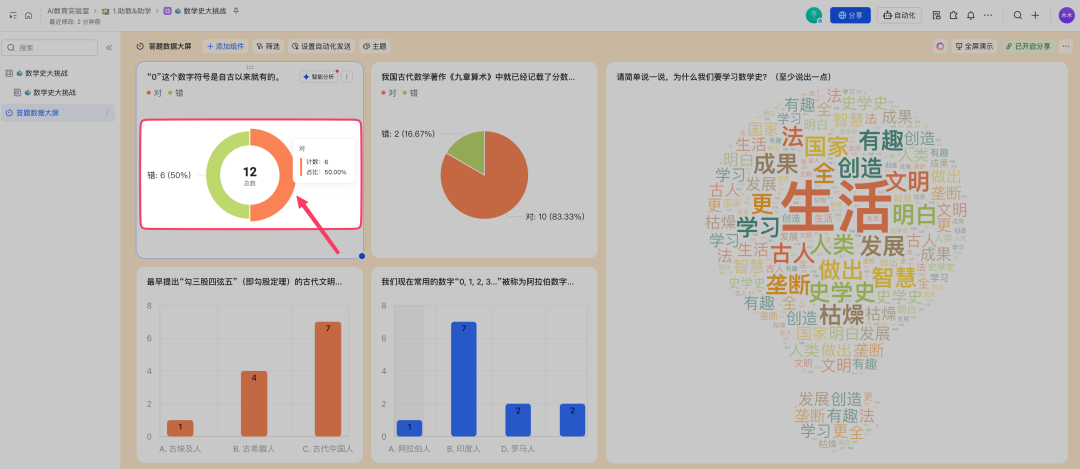Open the colorful AI assistant icon

(x=940, y=46)
